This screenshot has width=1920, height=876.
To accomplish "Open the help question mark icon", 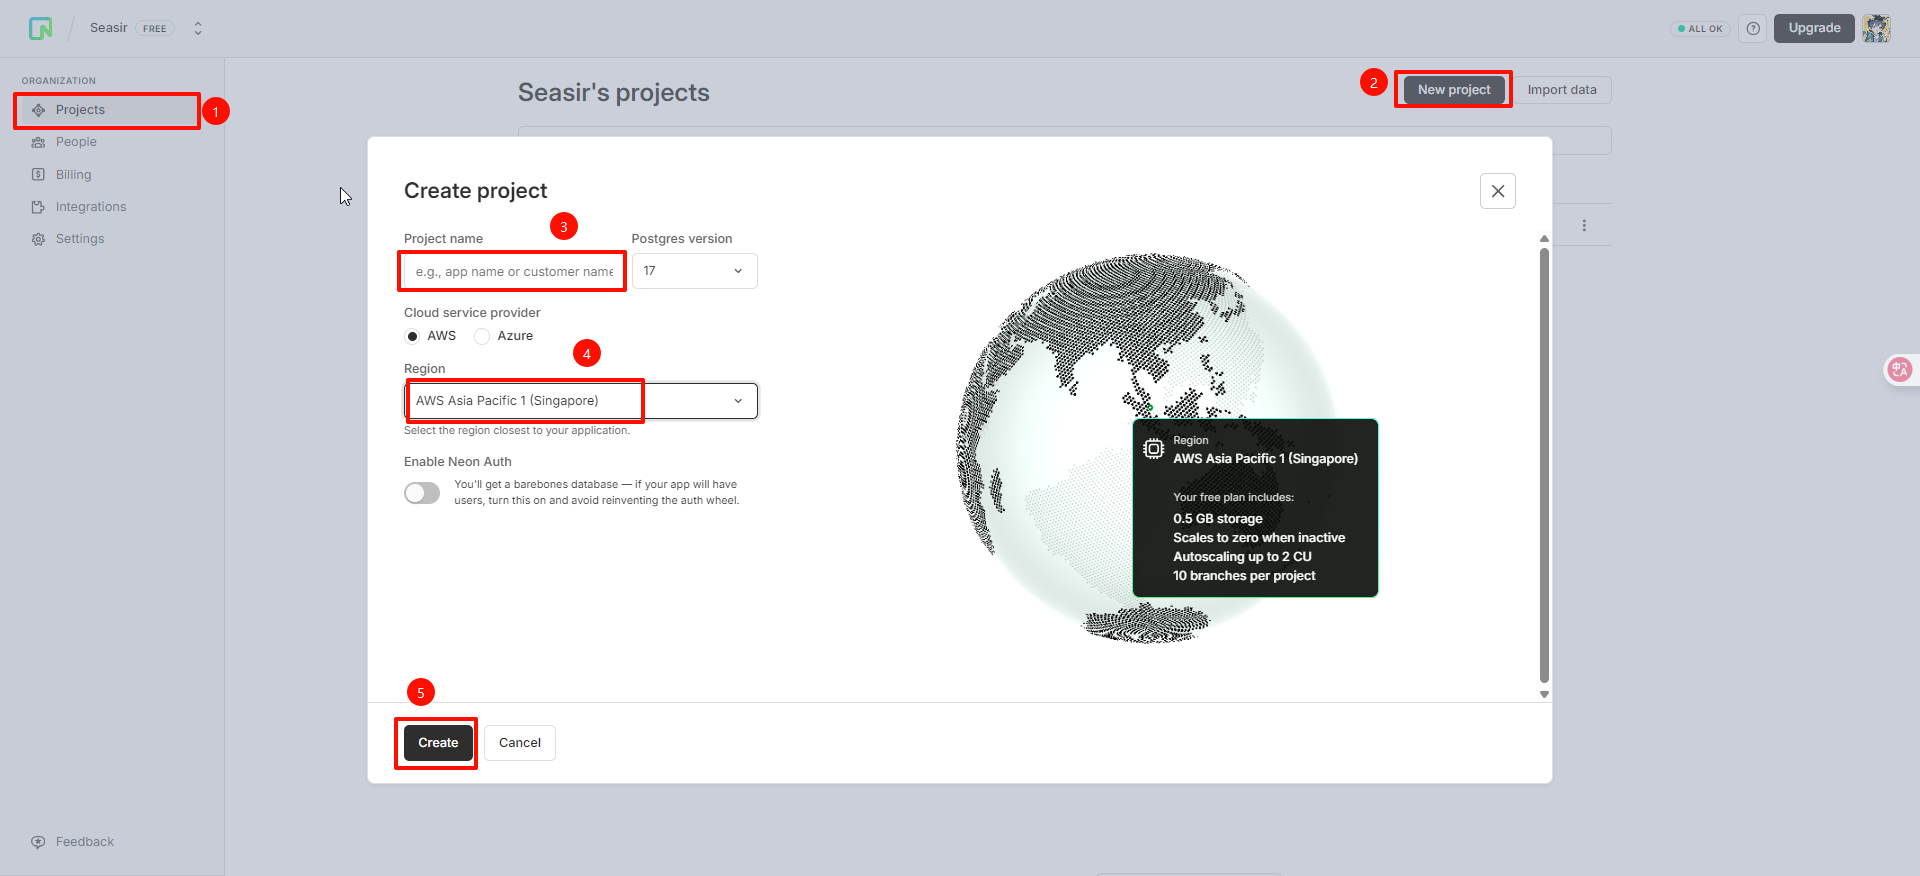I will [x=1753, y=29].
